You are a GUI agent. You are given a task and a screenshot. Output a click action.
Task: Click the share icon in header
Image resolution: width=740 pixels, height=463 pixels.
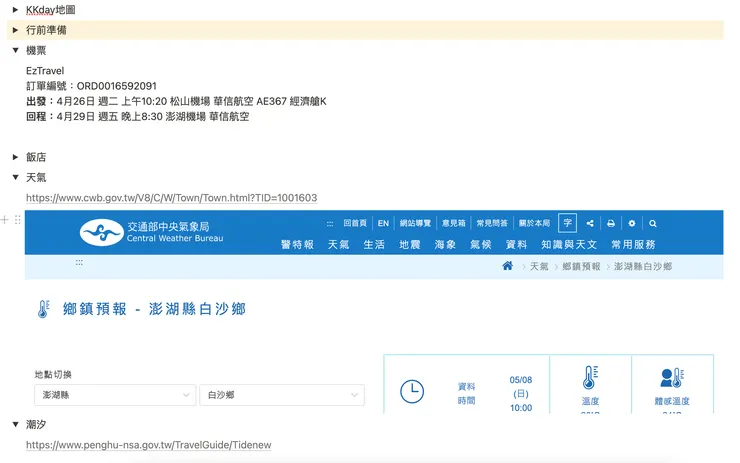click(590, 223)
